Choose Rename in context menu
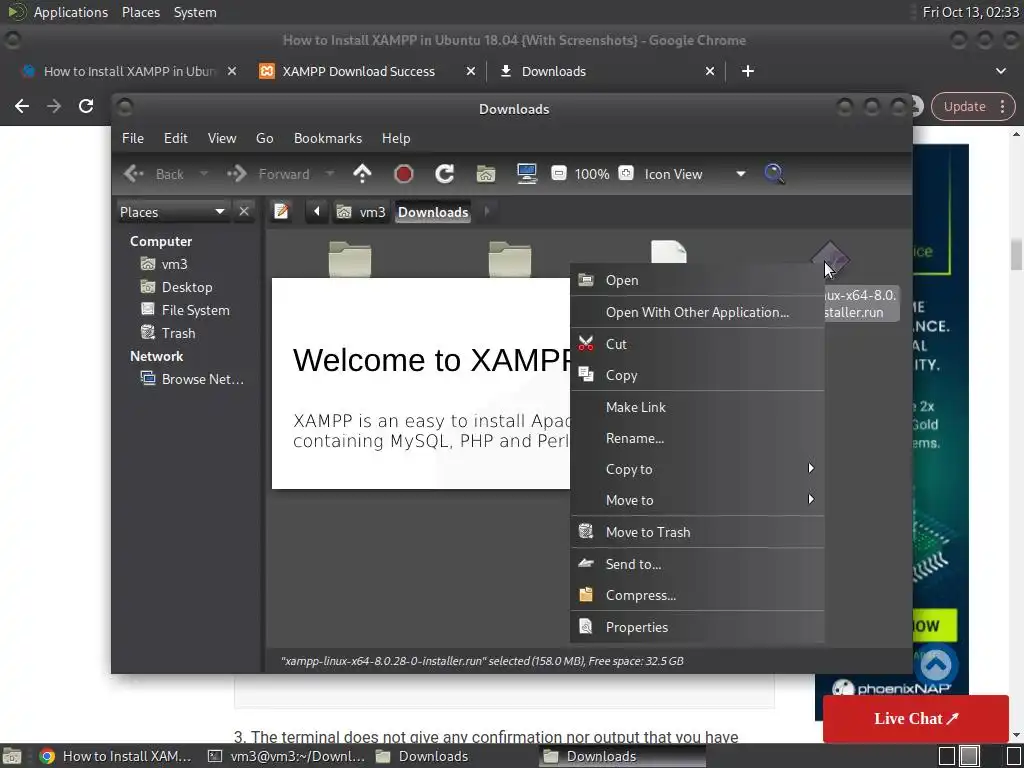1024x768 pixels. pos(697,438)
